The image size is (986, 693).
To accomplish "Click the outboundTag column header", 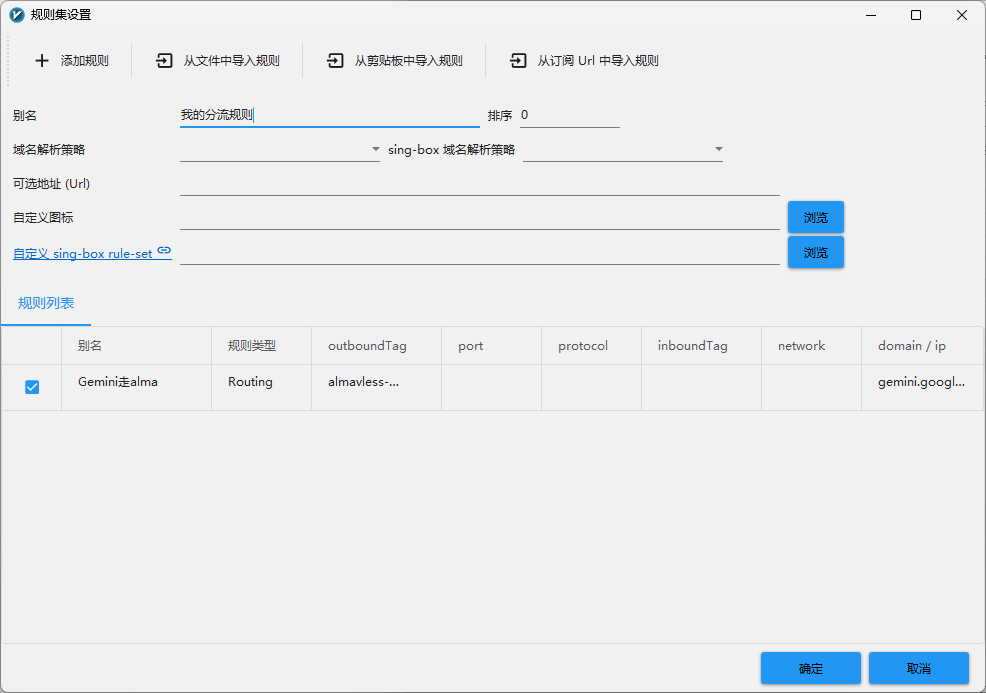I will [x=367, y=346].
